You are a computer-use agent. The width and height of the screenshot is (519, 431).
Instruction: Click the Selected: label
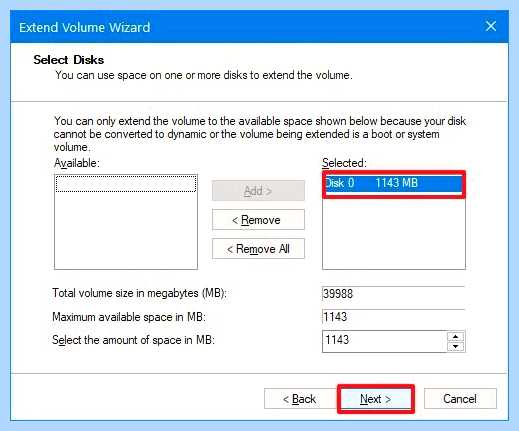[x=344, y=163]
